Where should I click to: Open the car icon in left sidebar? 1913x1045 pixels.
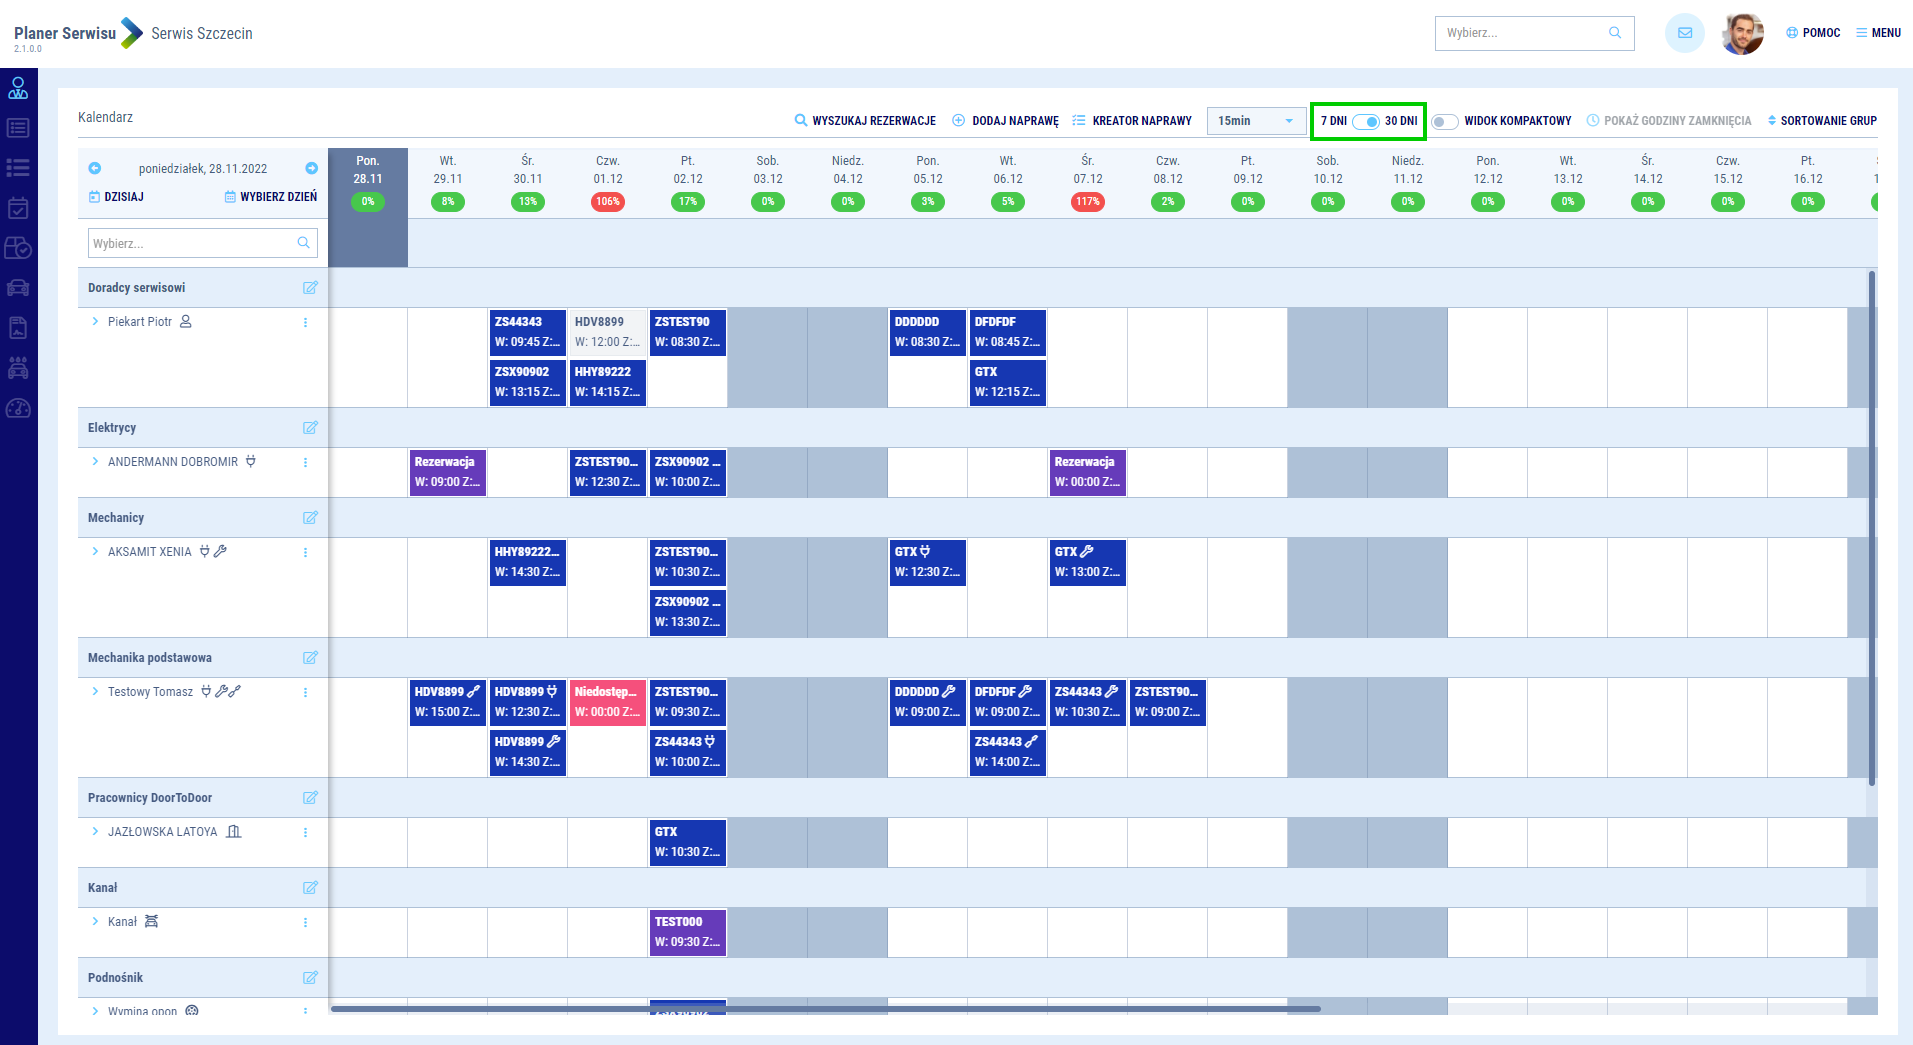click(x=18, y=288)
